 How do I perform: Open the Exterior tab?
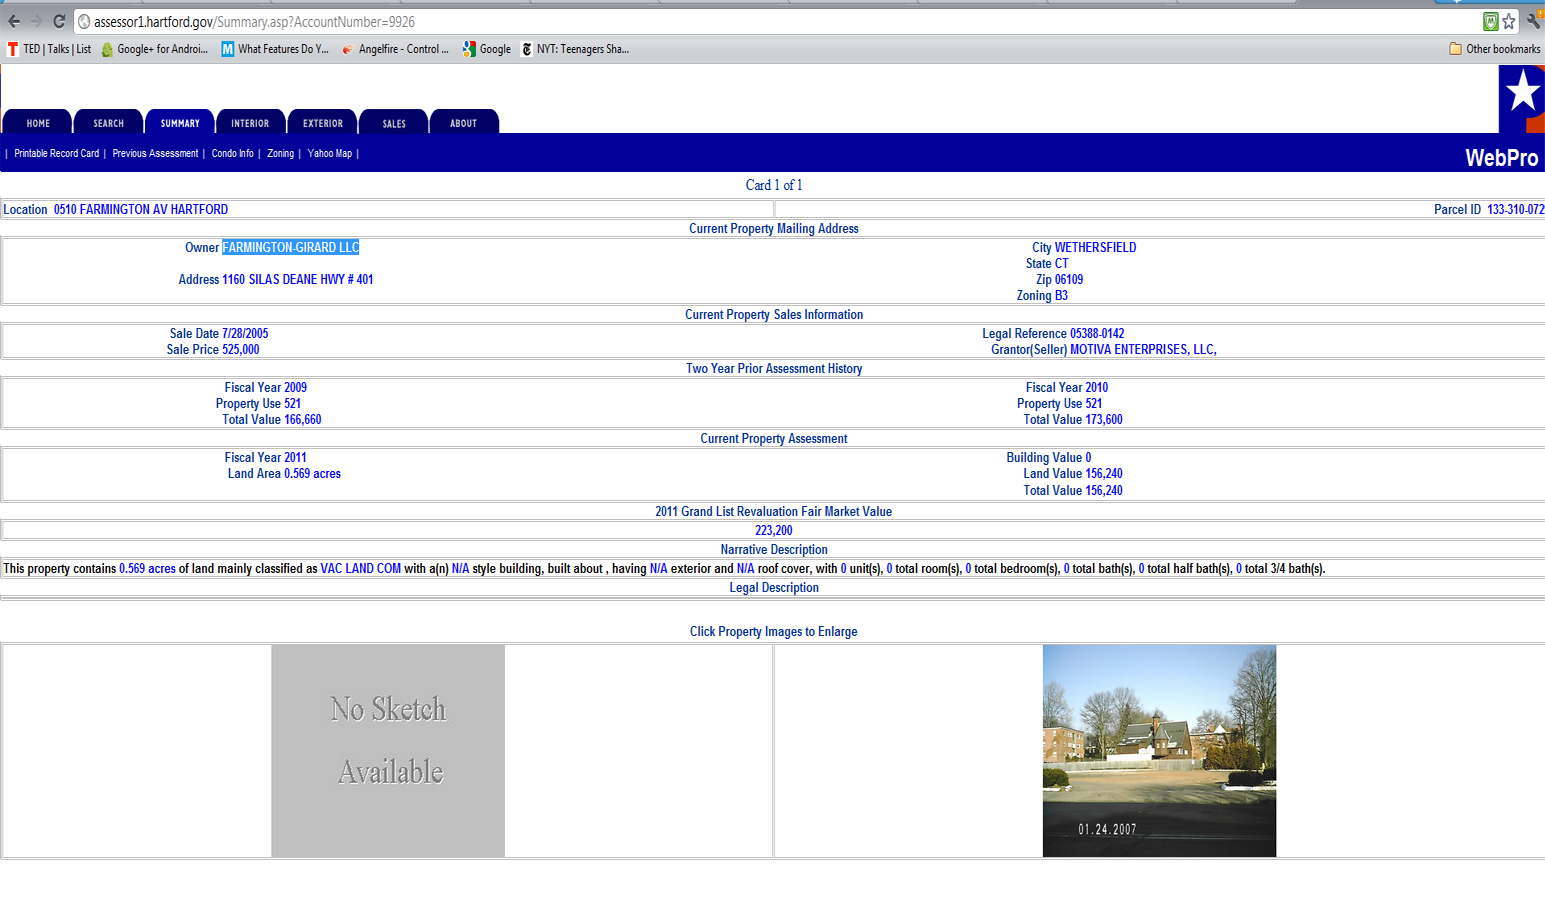323,123
